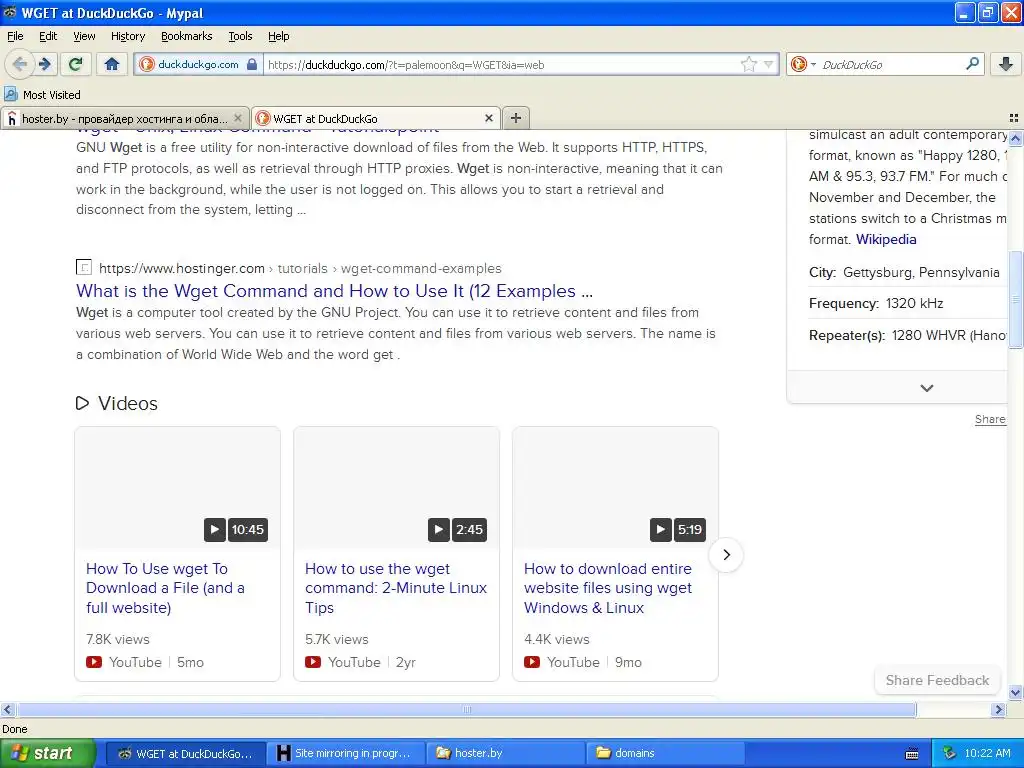Click the hostinger result favicon
Viewport: 1024px width, 768px height.
[x=84, y=267]
